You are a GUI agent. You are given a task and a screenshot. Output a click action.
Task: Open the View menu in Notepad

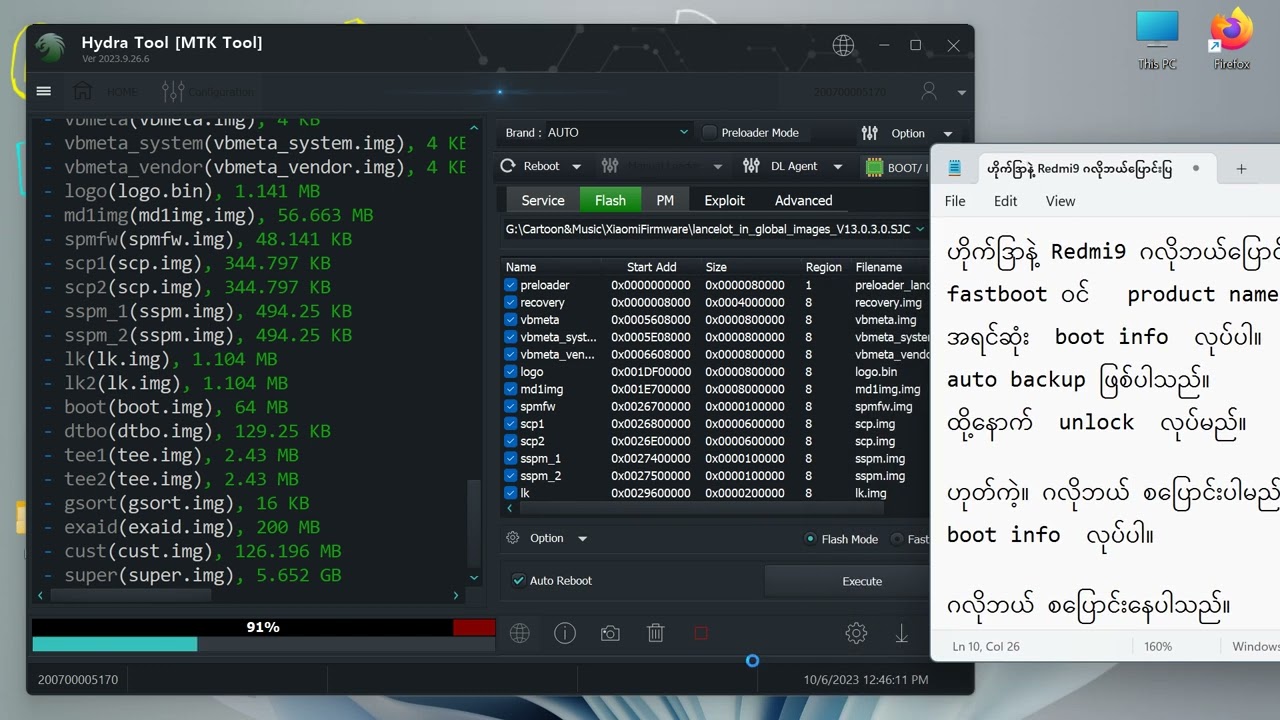click(x=1060, y=201)
